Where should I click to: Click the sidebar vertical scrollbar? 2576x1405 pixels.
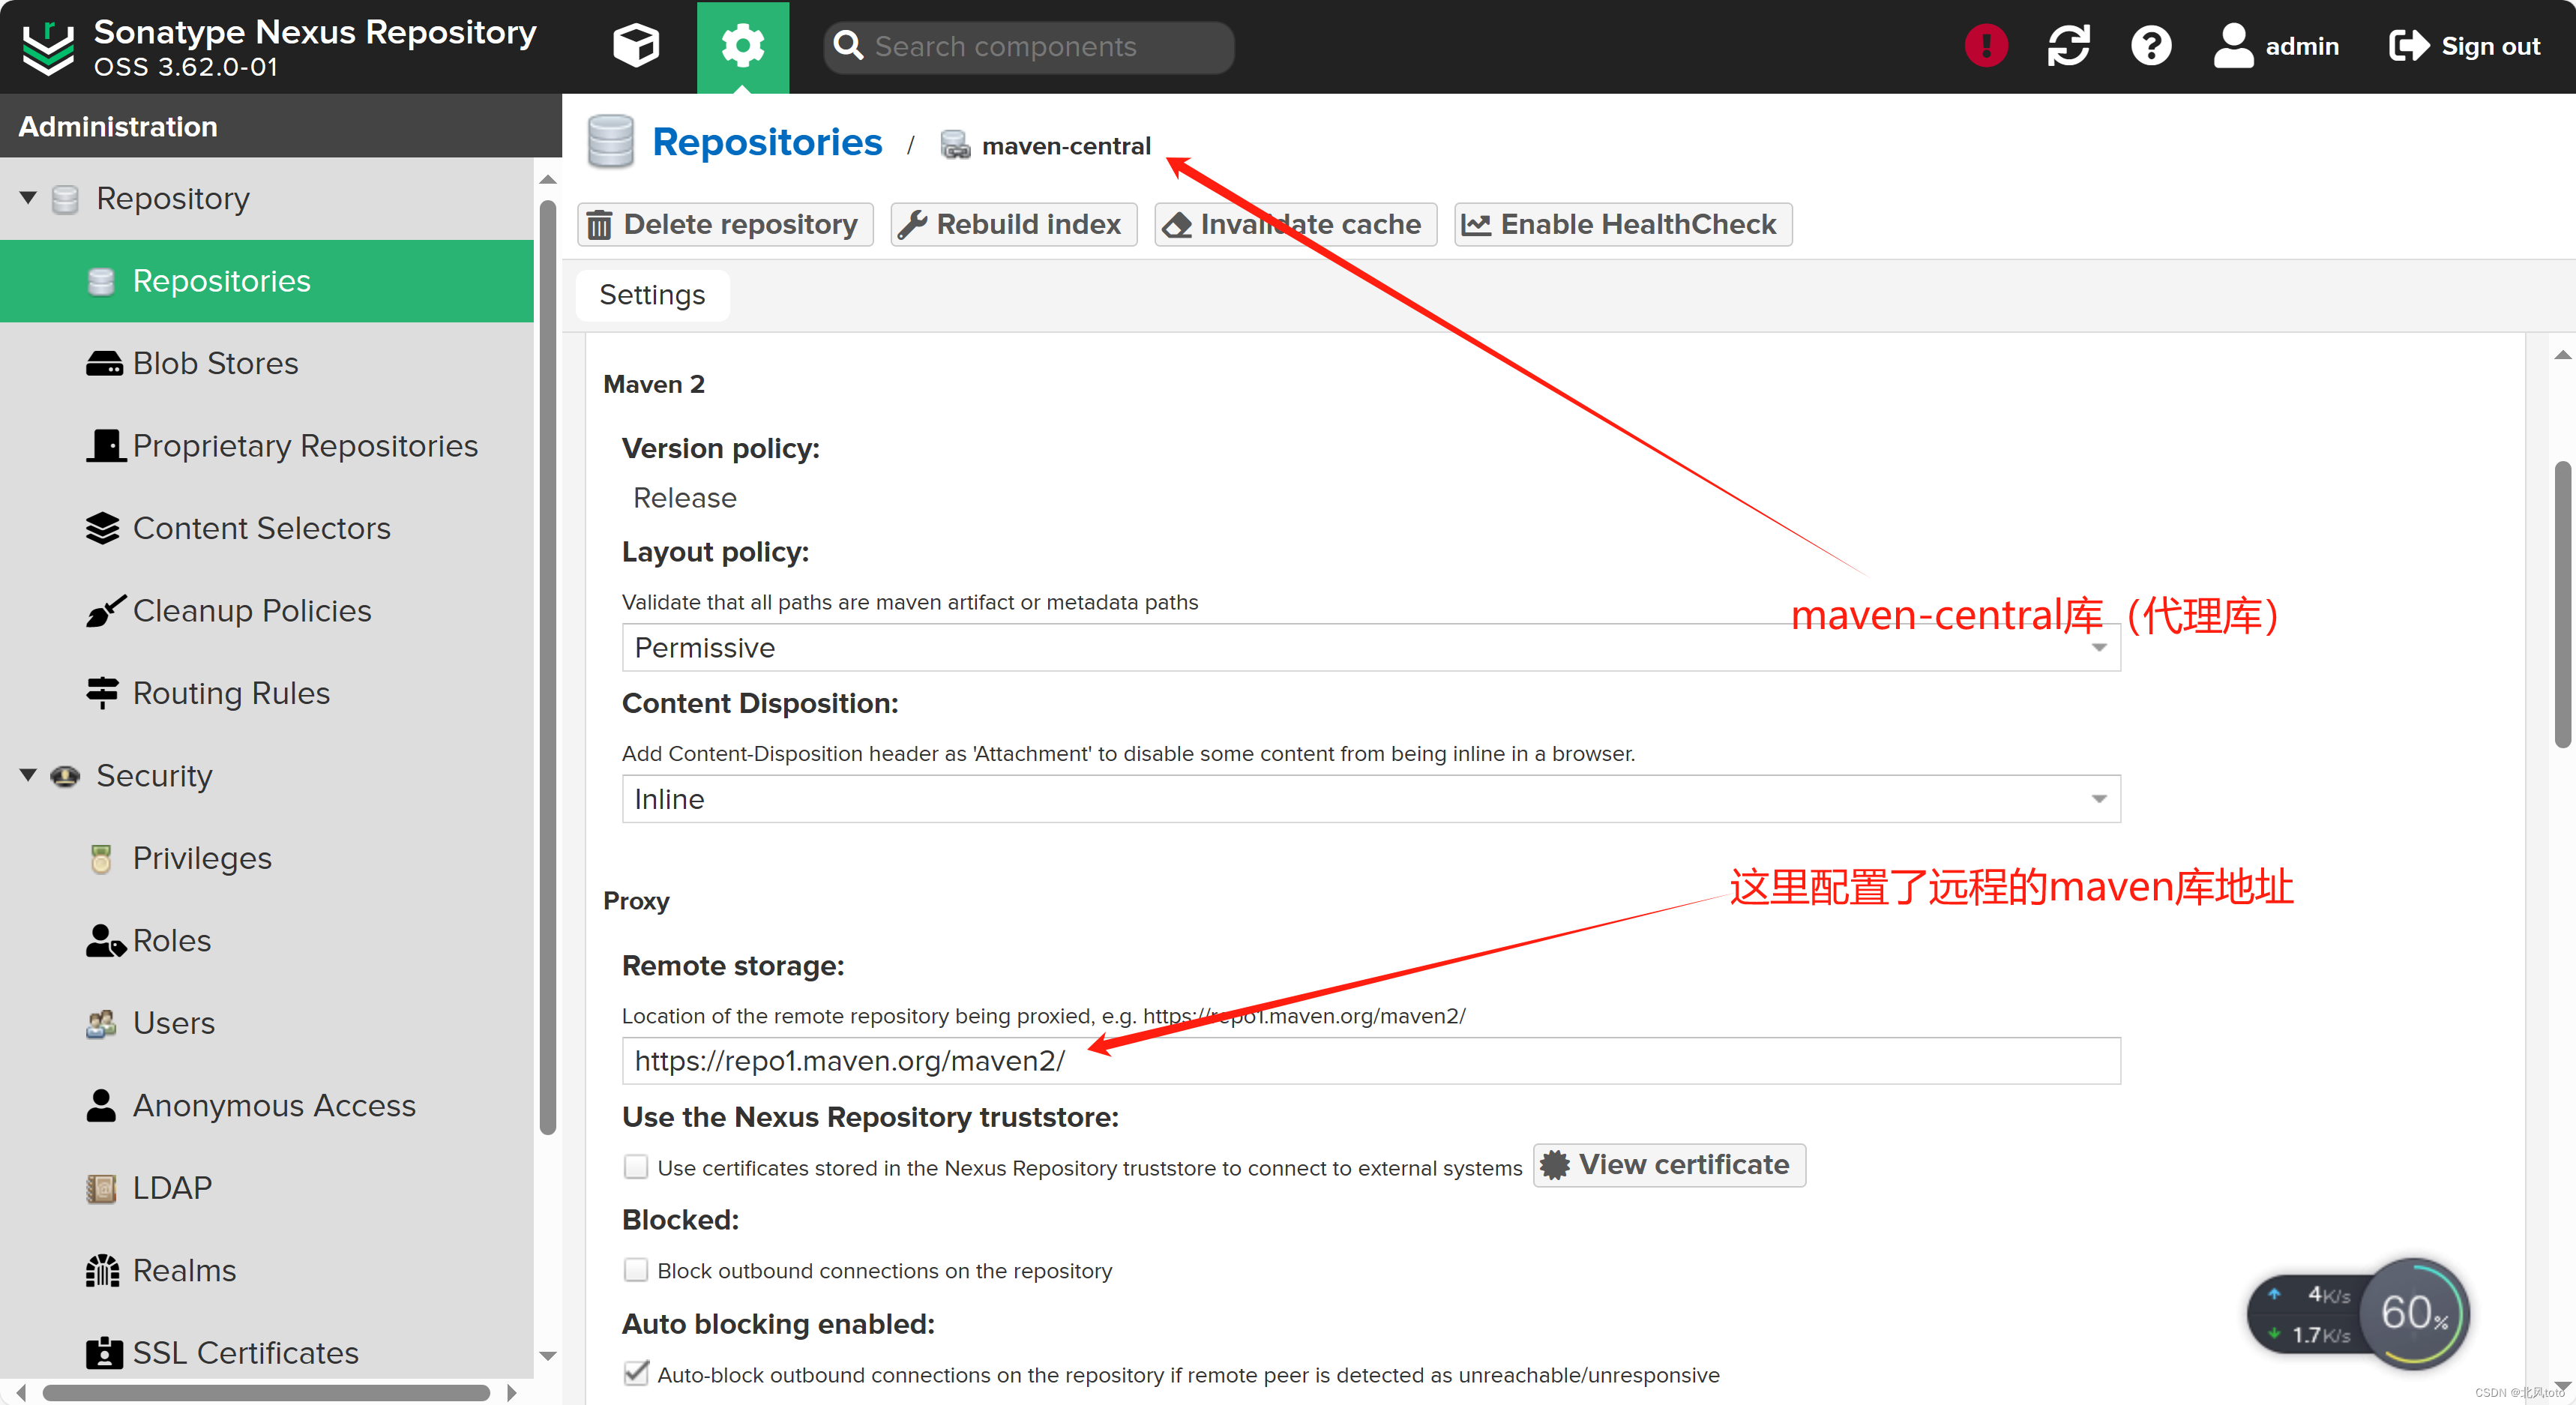[548, 668]
